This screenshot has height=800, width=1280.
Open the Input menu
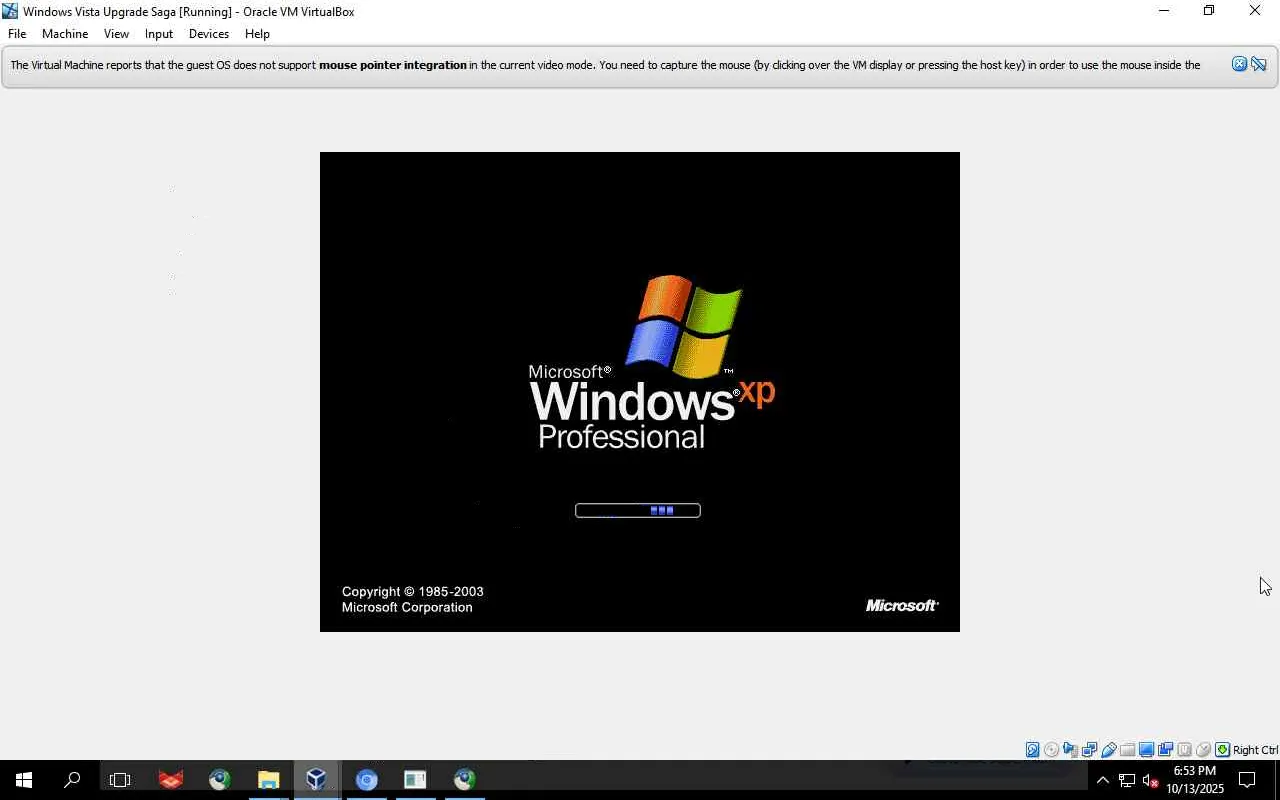click(x=159, y=34)
